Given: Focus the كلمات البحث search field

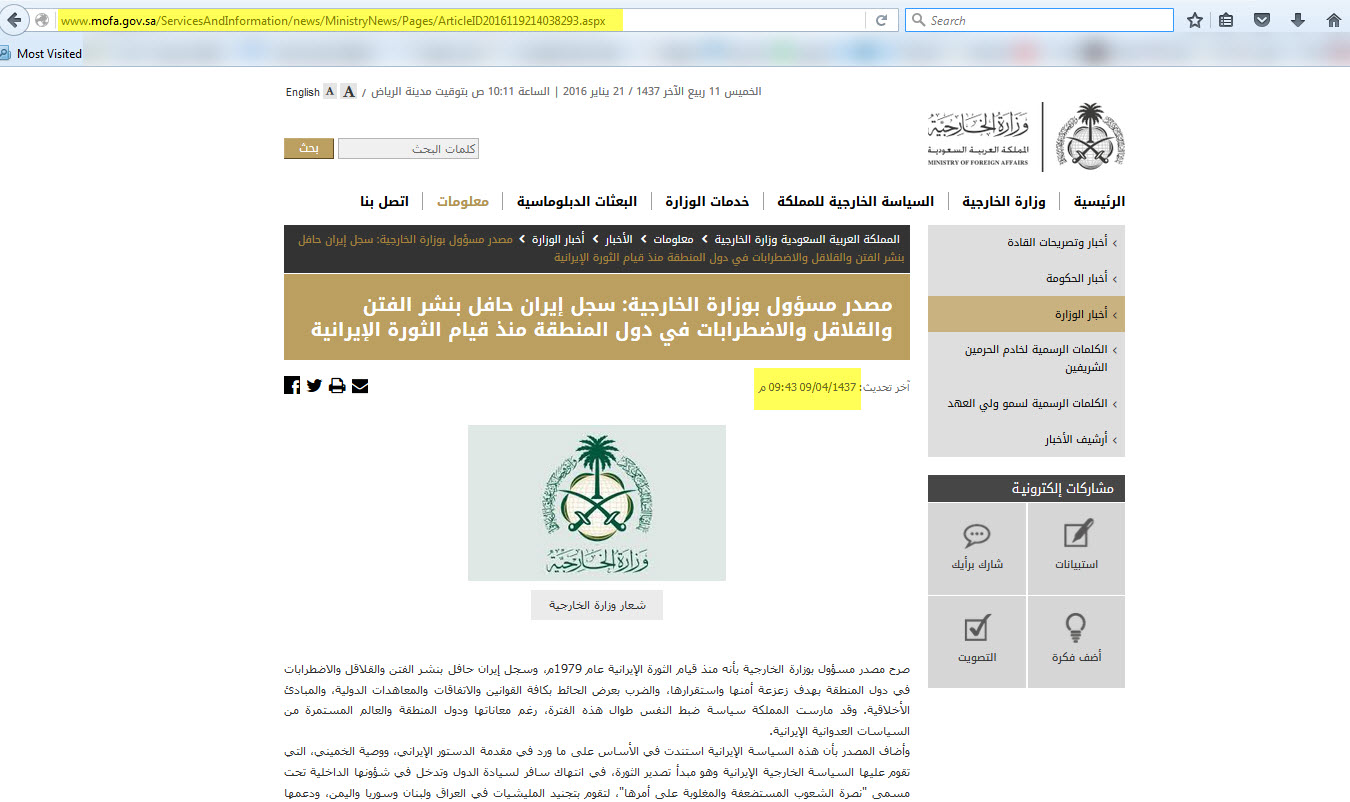Looking at the screenshot, I should pos(408,149).
